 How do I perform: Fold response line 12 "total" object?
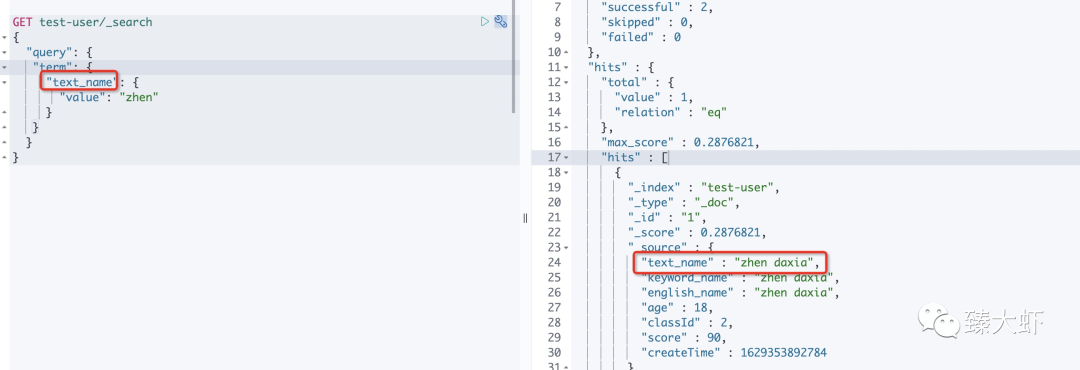click(566, 83)
